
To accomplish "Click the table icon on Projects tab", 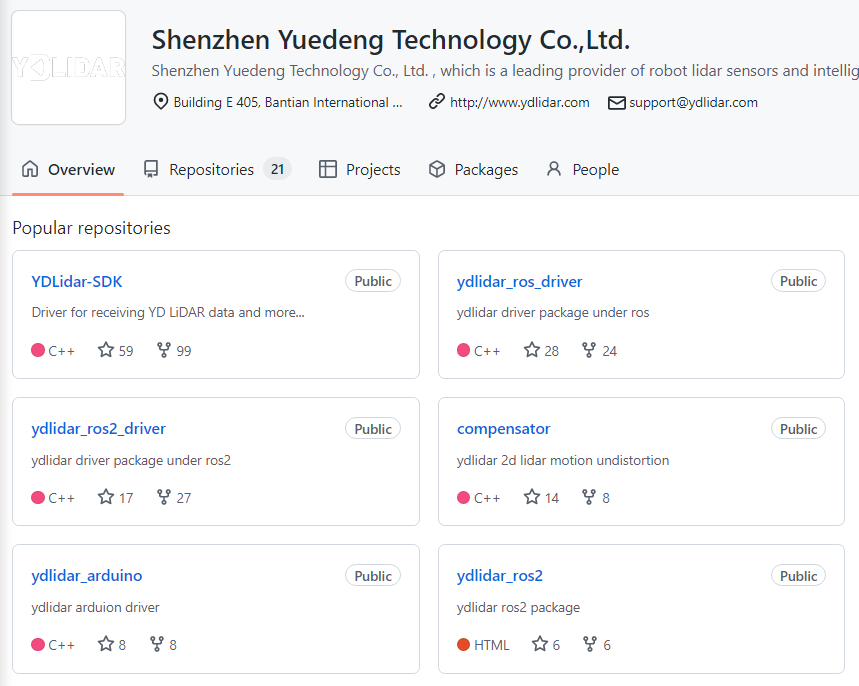I will 328,169.
